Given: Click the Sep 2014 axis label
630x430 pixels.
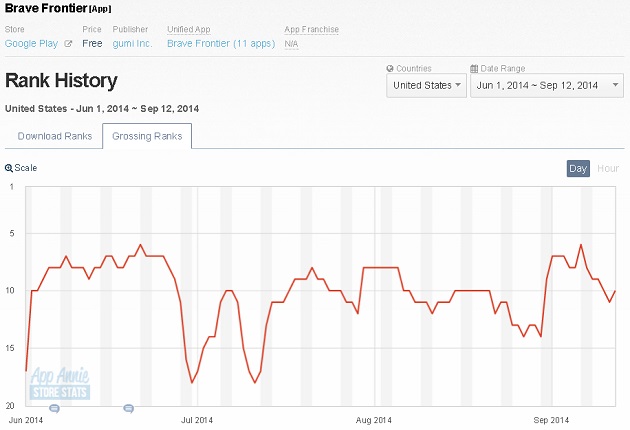Looking at the screenshot, I should pyautogui.click(x=551, y=420).
